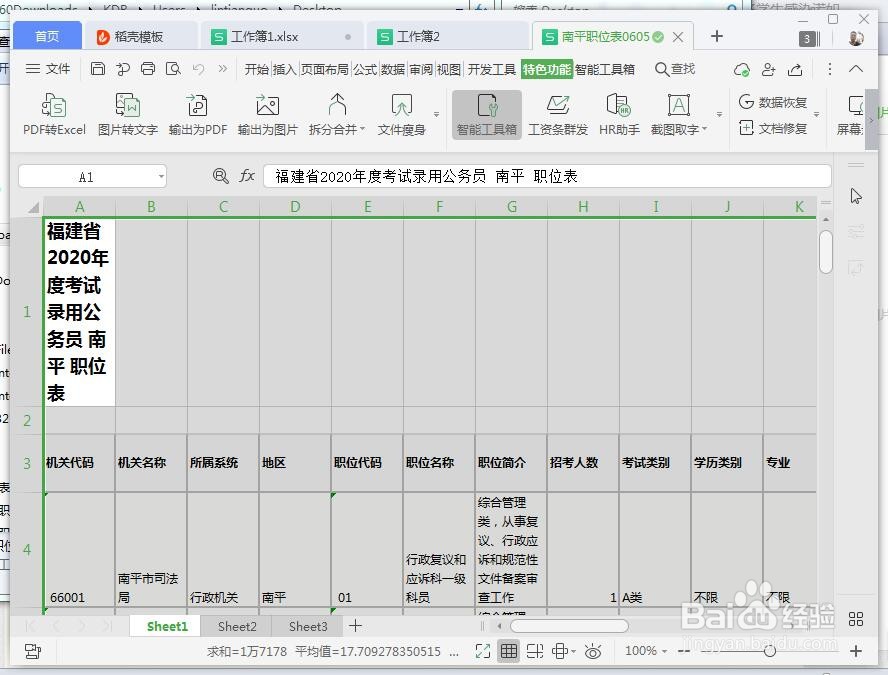888x675 pixels.
Task: Click the horizontal scrollbar thumb
Action: pos(569,626)
